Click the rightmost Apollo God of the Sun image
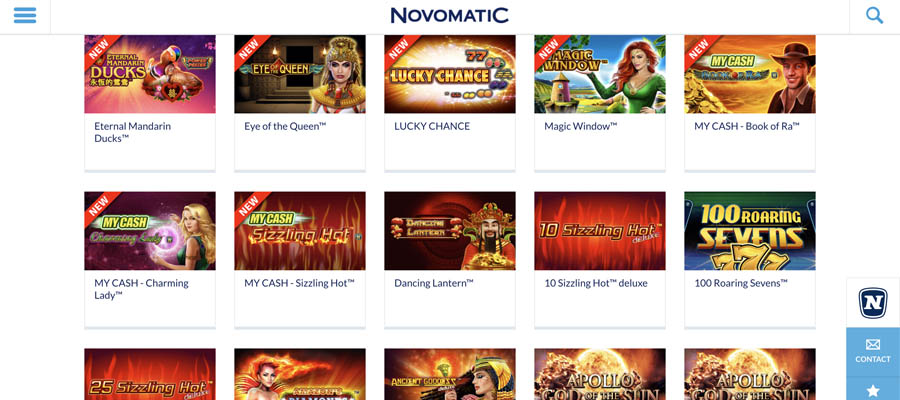The image size is (900, 400). [x=750, y=374]
